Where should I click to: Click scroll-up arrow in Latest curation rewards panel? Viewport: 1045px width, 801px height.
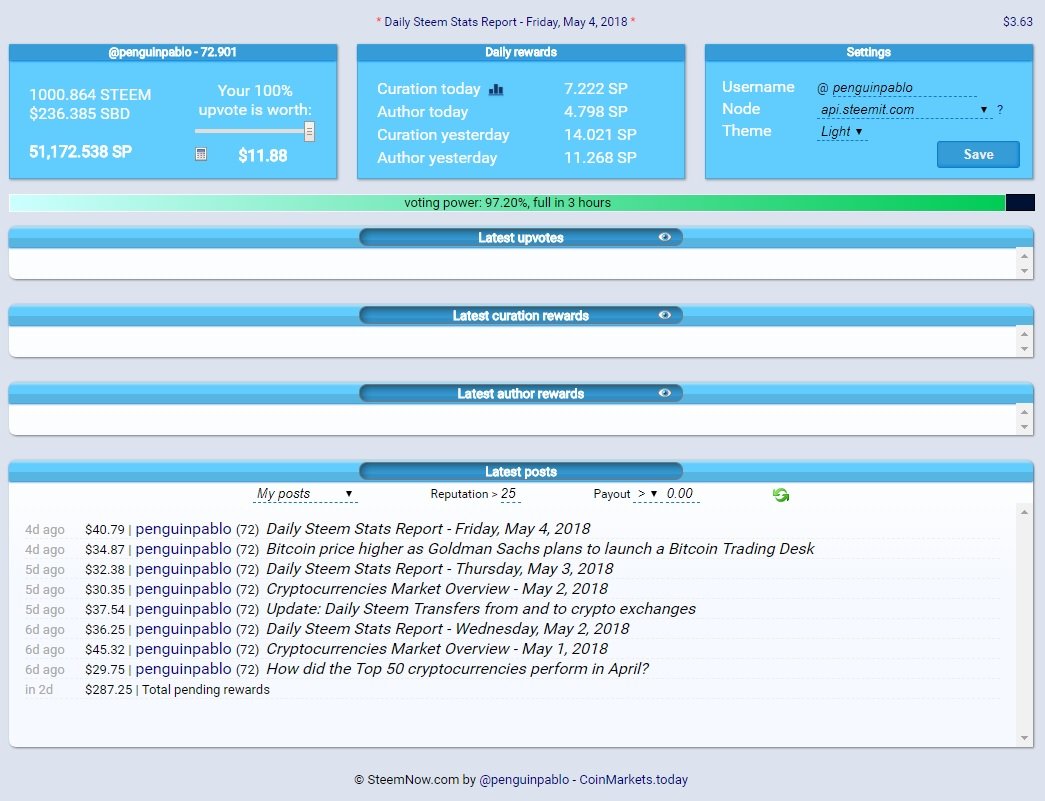(1024, 334)
